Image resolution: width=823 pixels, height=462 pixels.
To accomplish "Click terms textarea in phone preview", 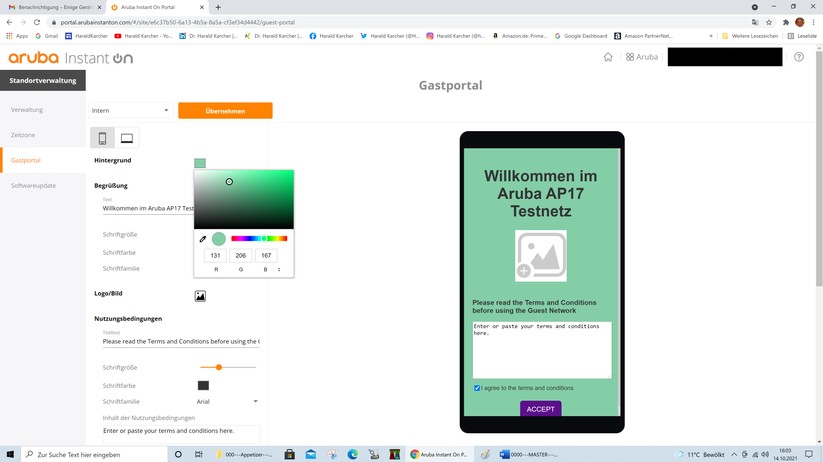I will (x=542, y=350).
